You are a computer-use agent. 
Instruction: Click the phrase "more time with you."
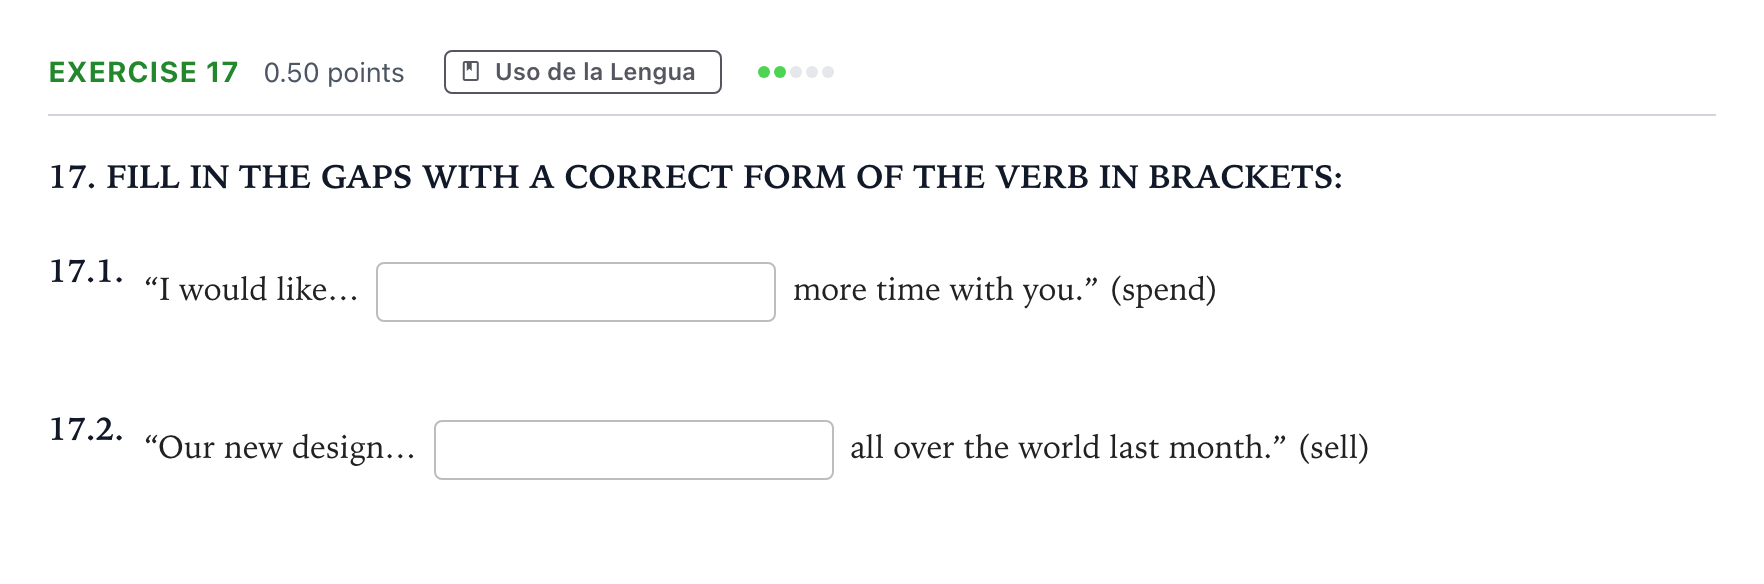945,290
